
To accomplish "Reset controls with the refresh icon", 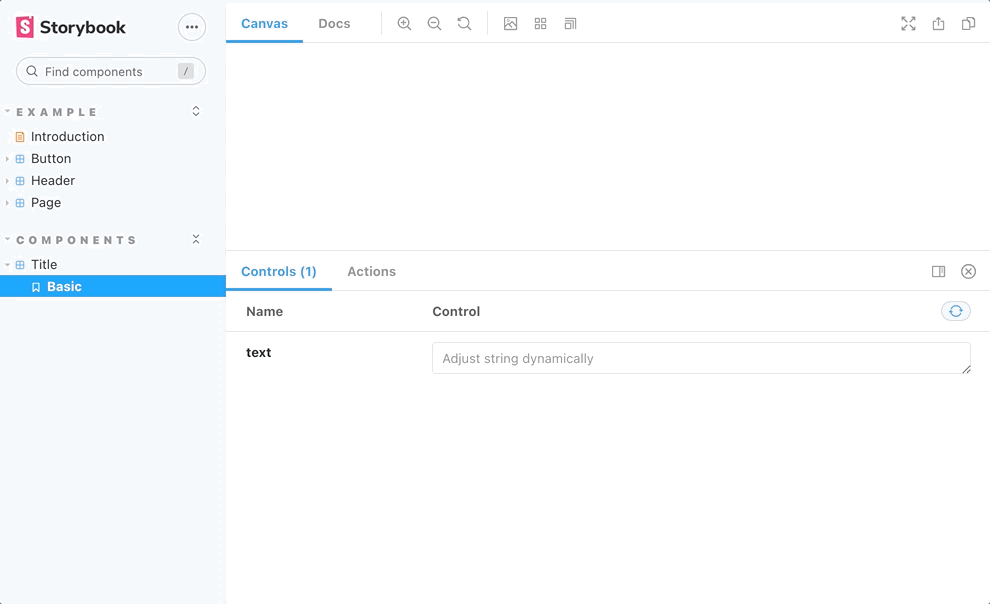I will click(955, 311).
